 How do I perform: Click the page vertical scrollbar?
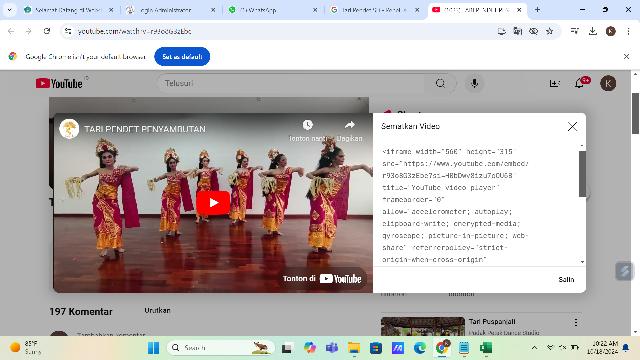(636, 113)
